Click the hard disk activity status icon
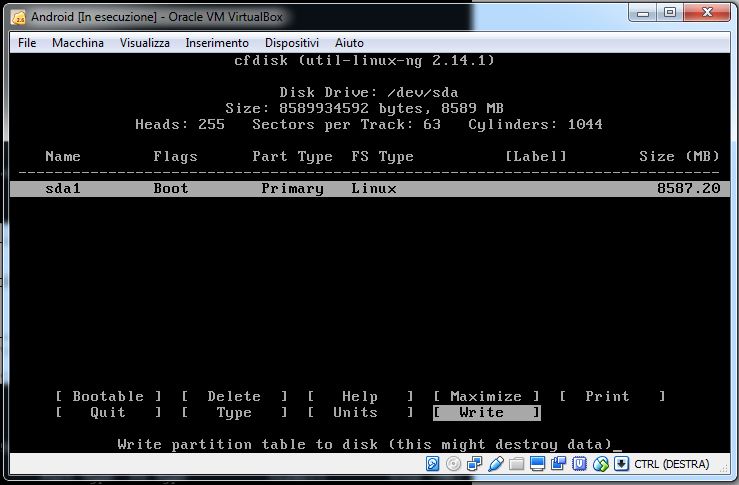 click(x=433, y=464)
